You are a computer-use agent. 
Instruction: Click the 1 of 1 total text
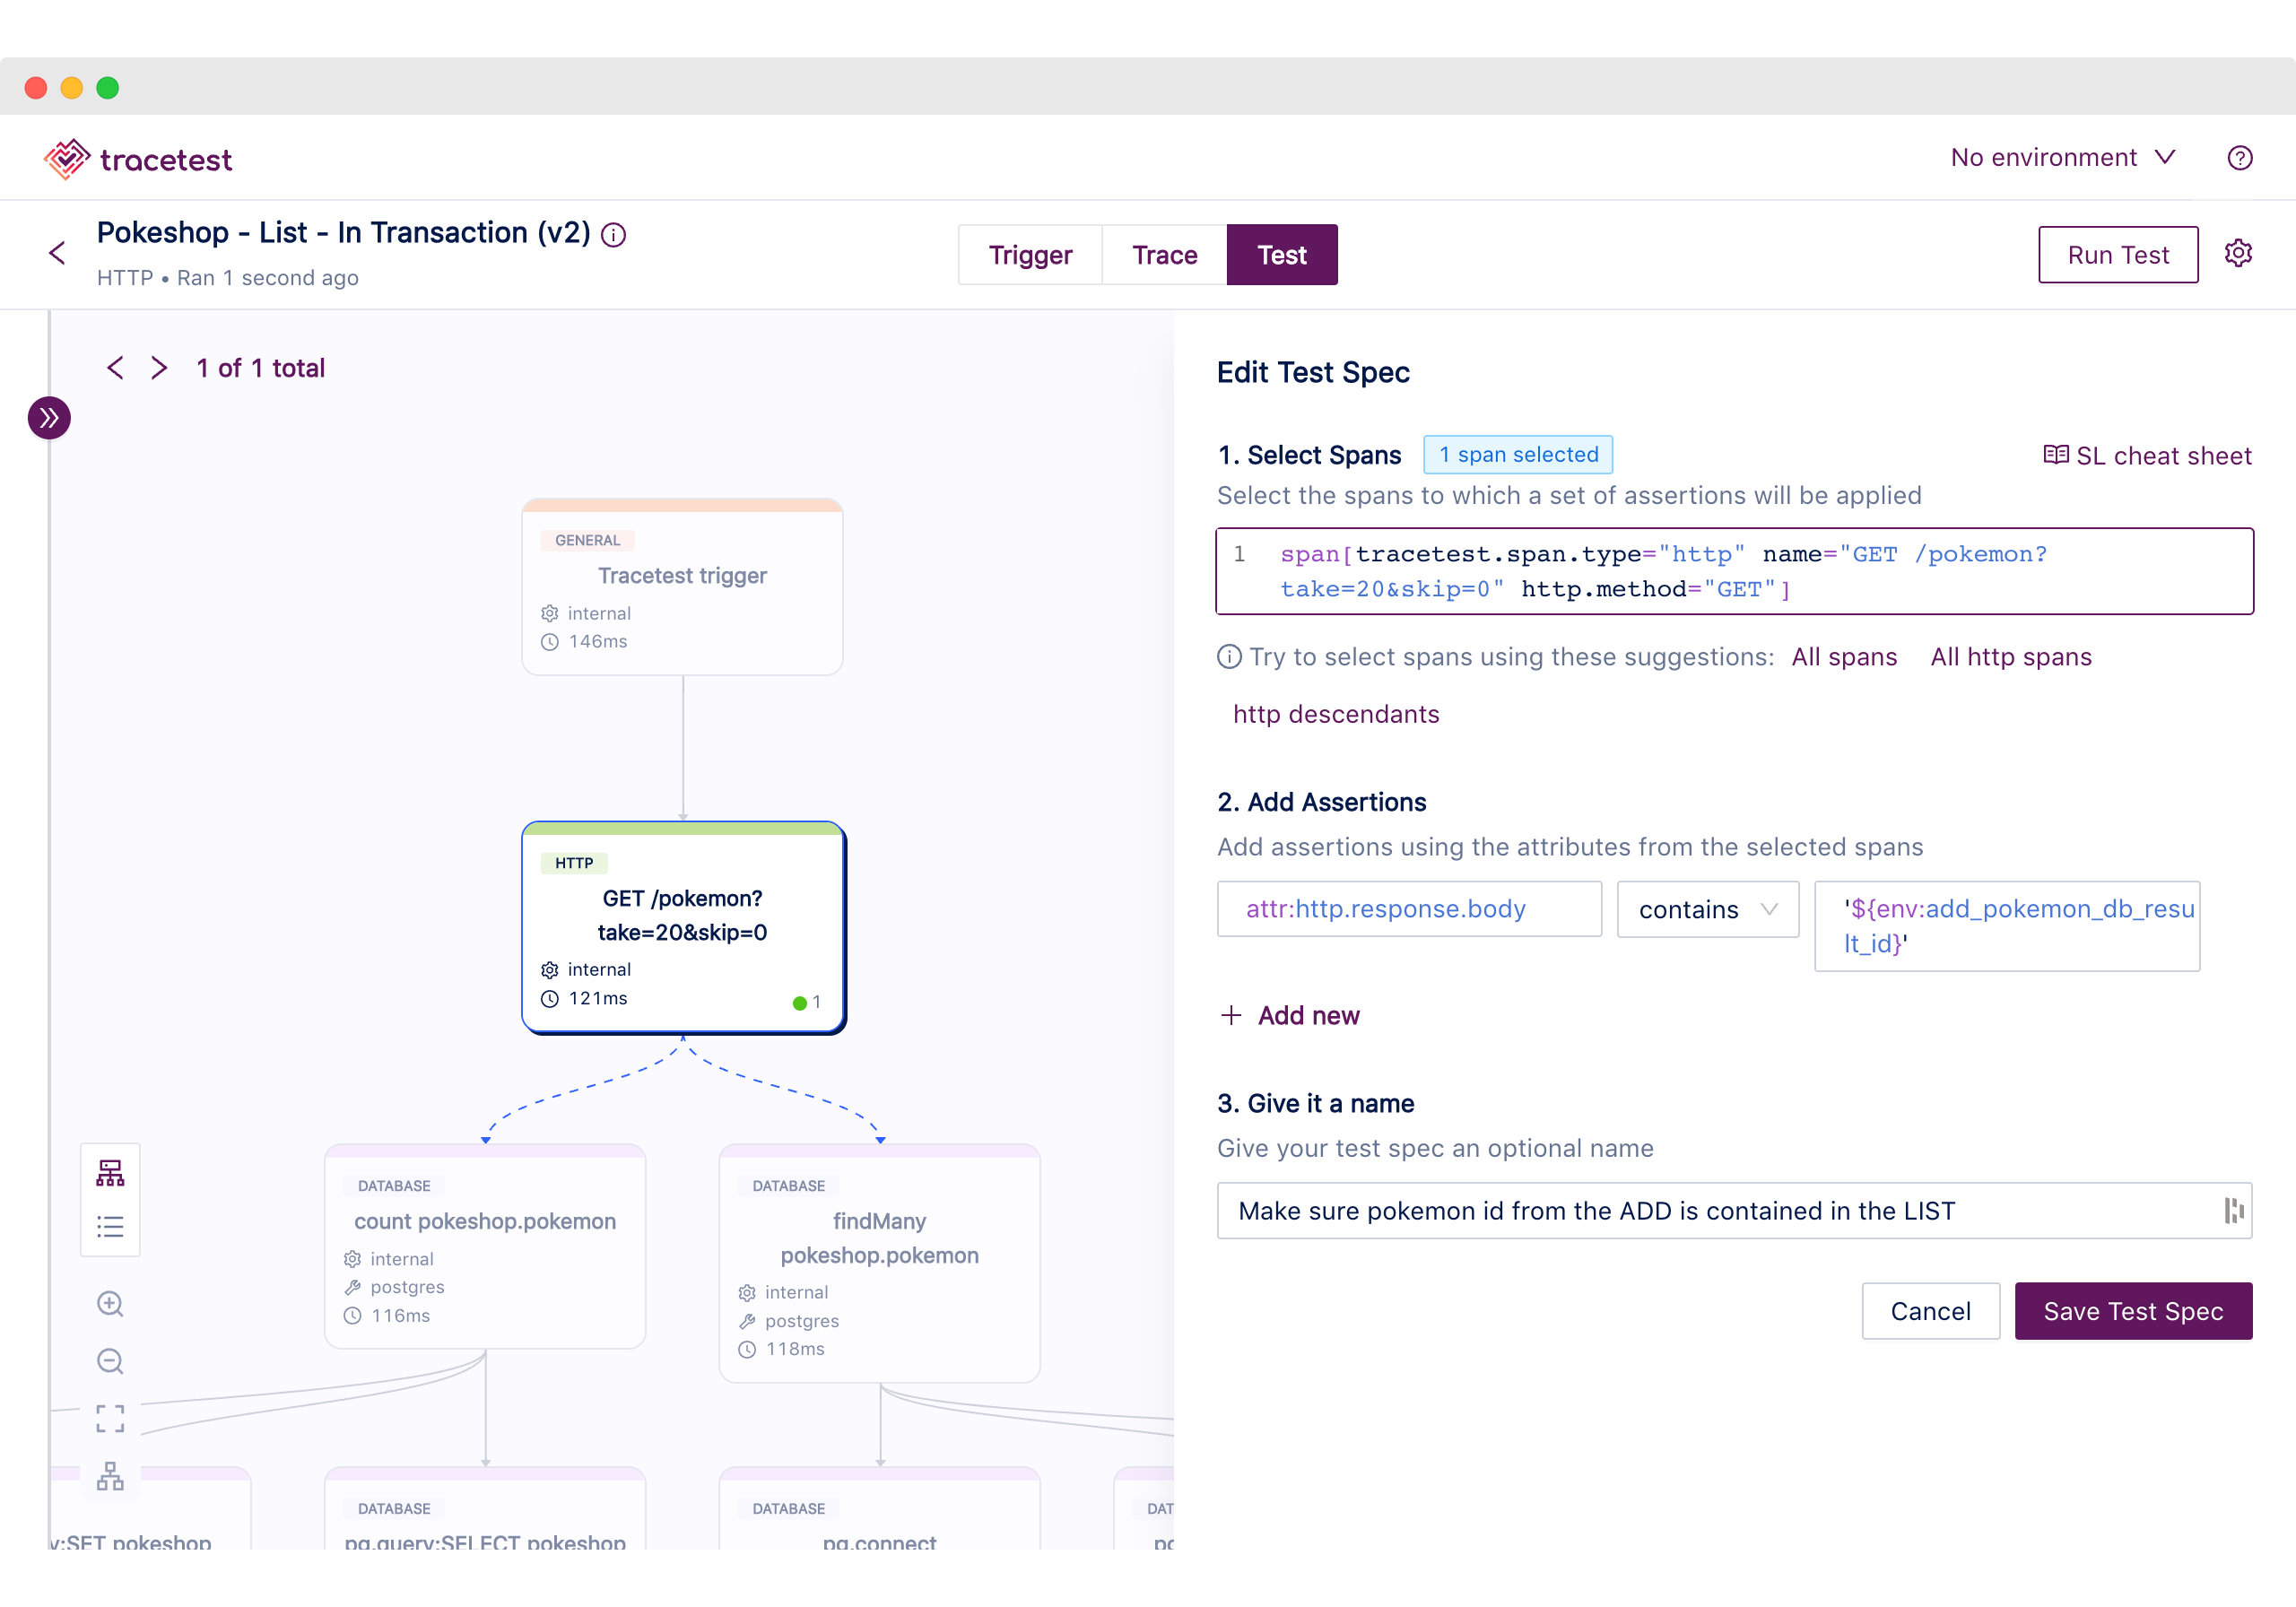(261, 368)
